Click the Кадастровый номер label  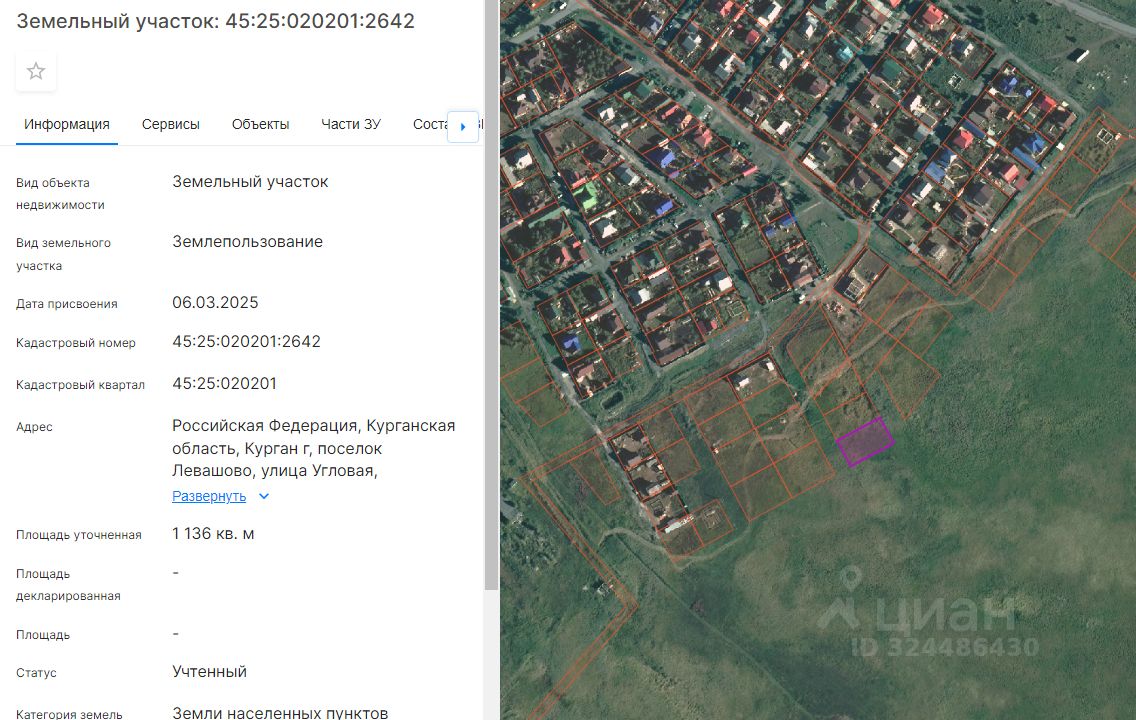75,343
